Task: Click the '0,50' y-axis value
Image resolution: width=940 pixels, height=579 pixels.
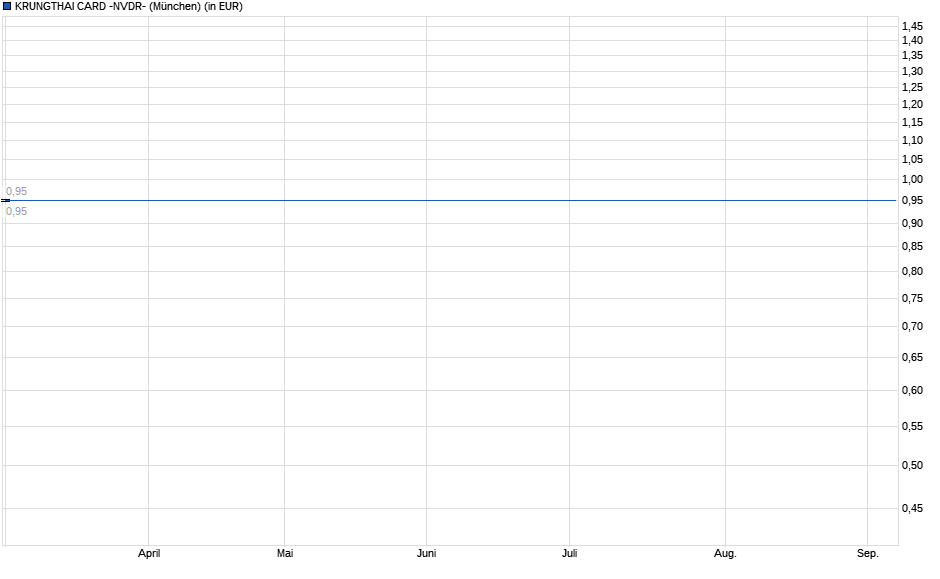Action: (912, 465)
